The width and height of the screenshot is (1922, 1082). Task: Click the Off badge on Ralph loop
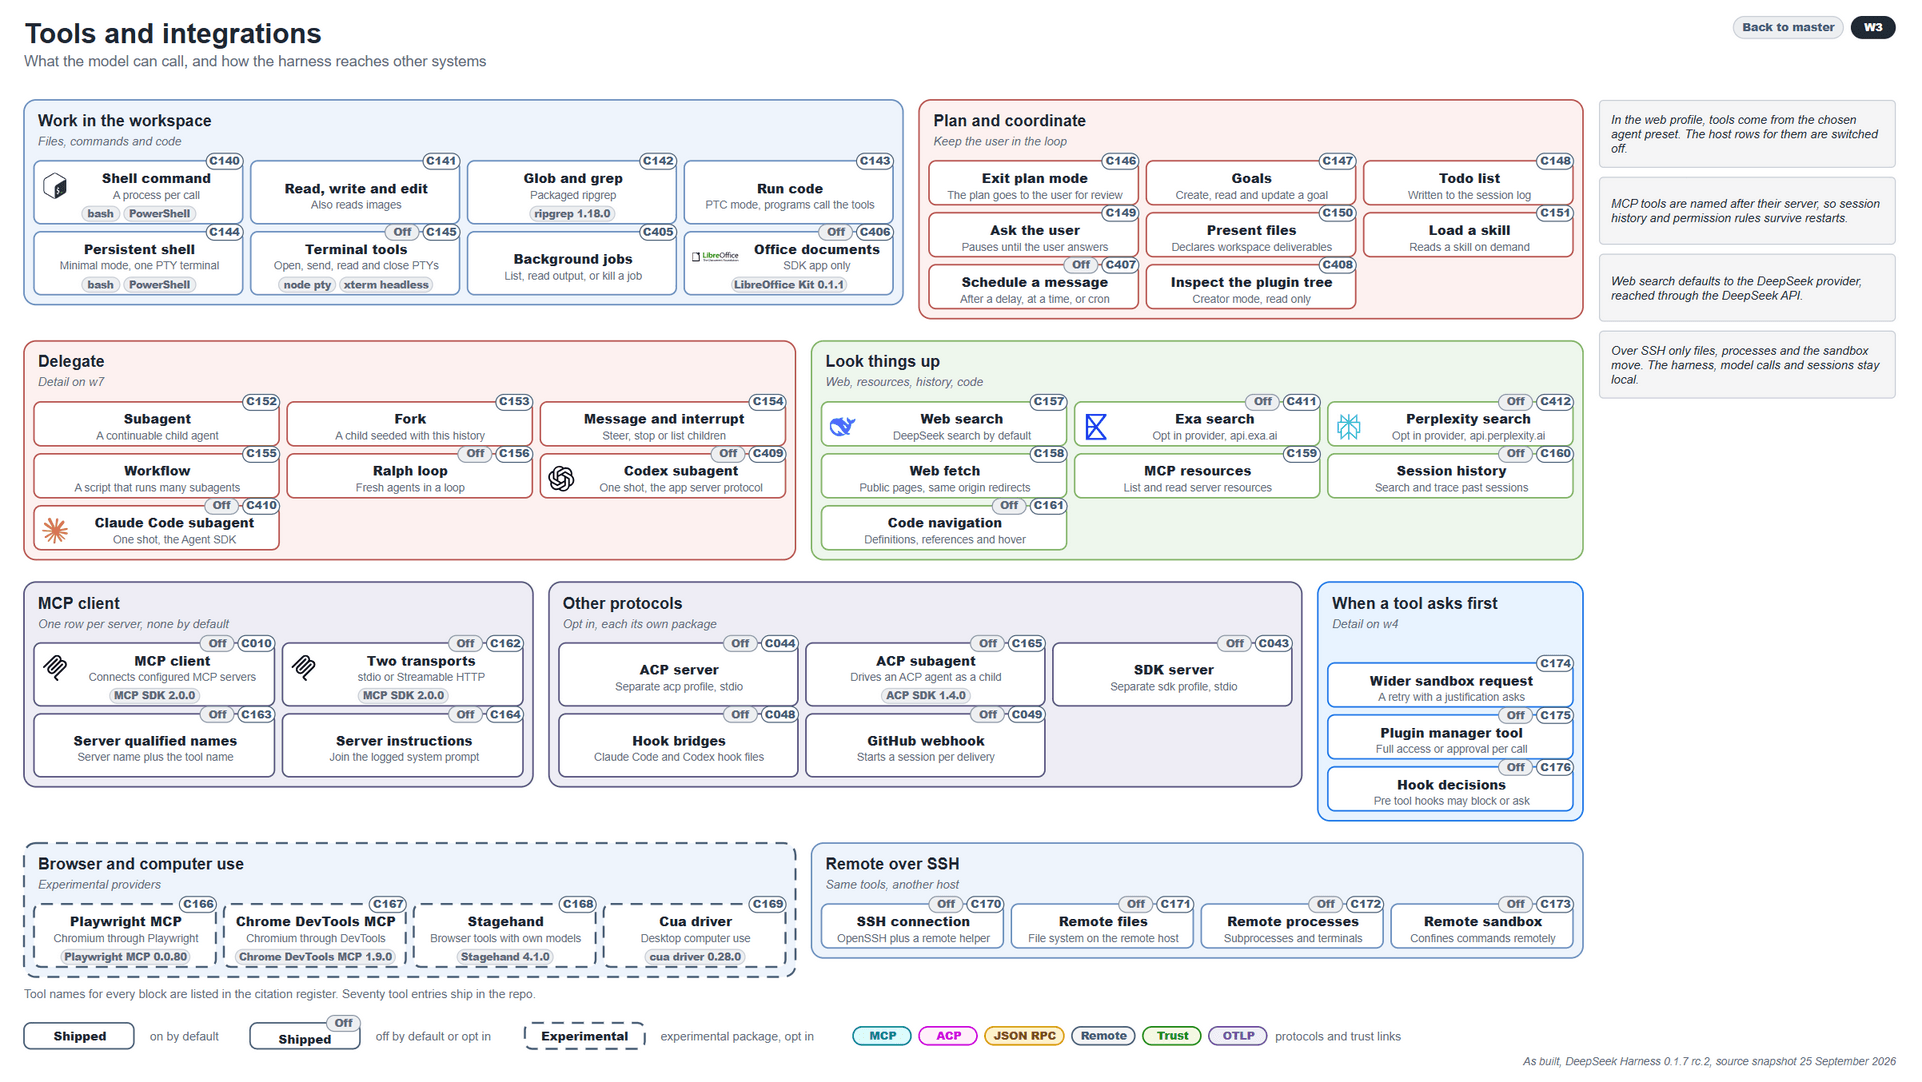point(476,454)
